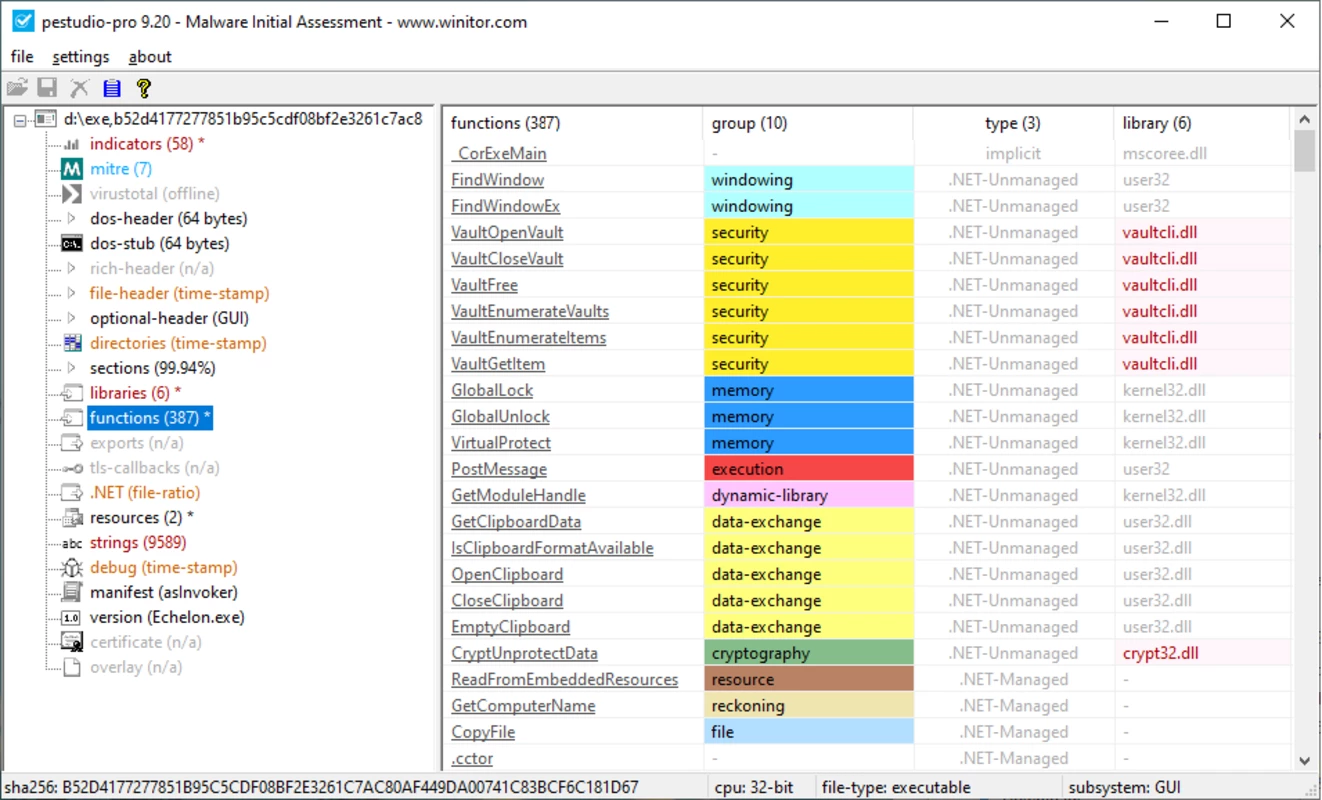Click the file-type: executable status entry
Viewport: 1322px width, 800px height.
[896, 788]
